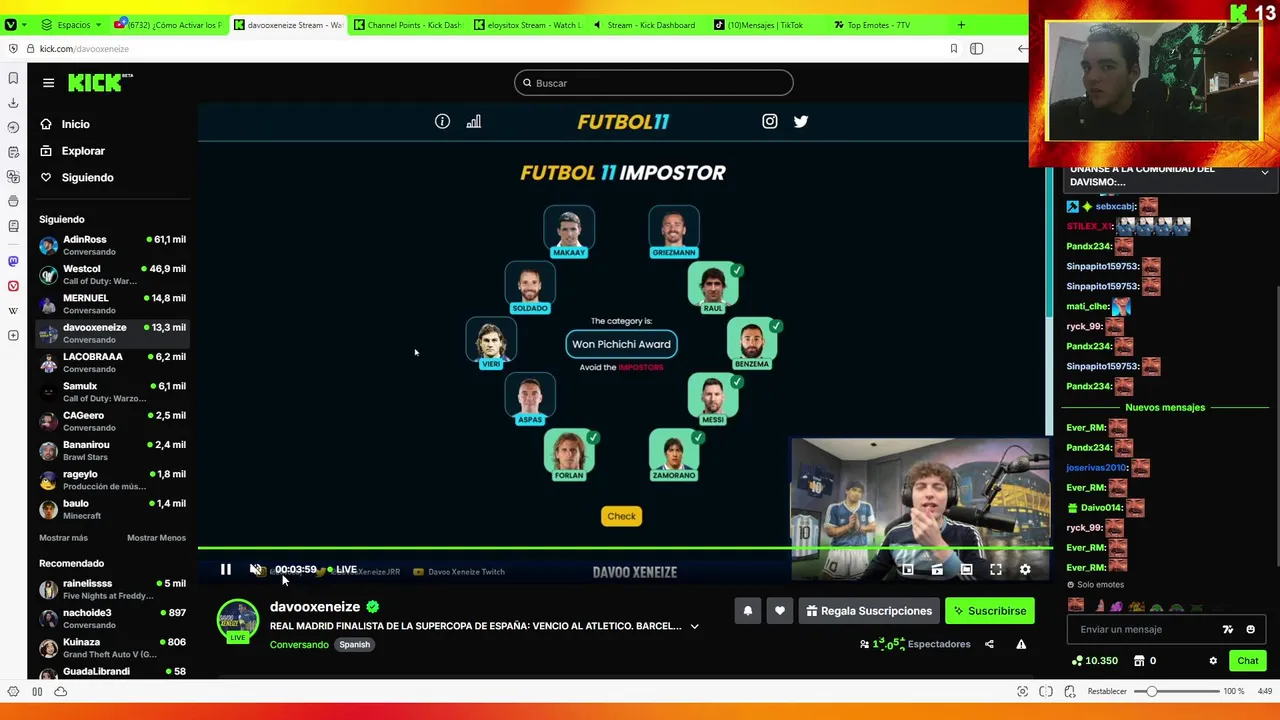Open stream player settings gear
This screenshot has height=720, width=1280.
point(1025,569)
